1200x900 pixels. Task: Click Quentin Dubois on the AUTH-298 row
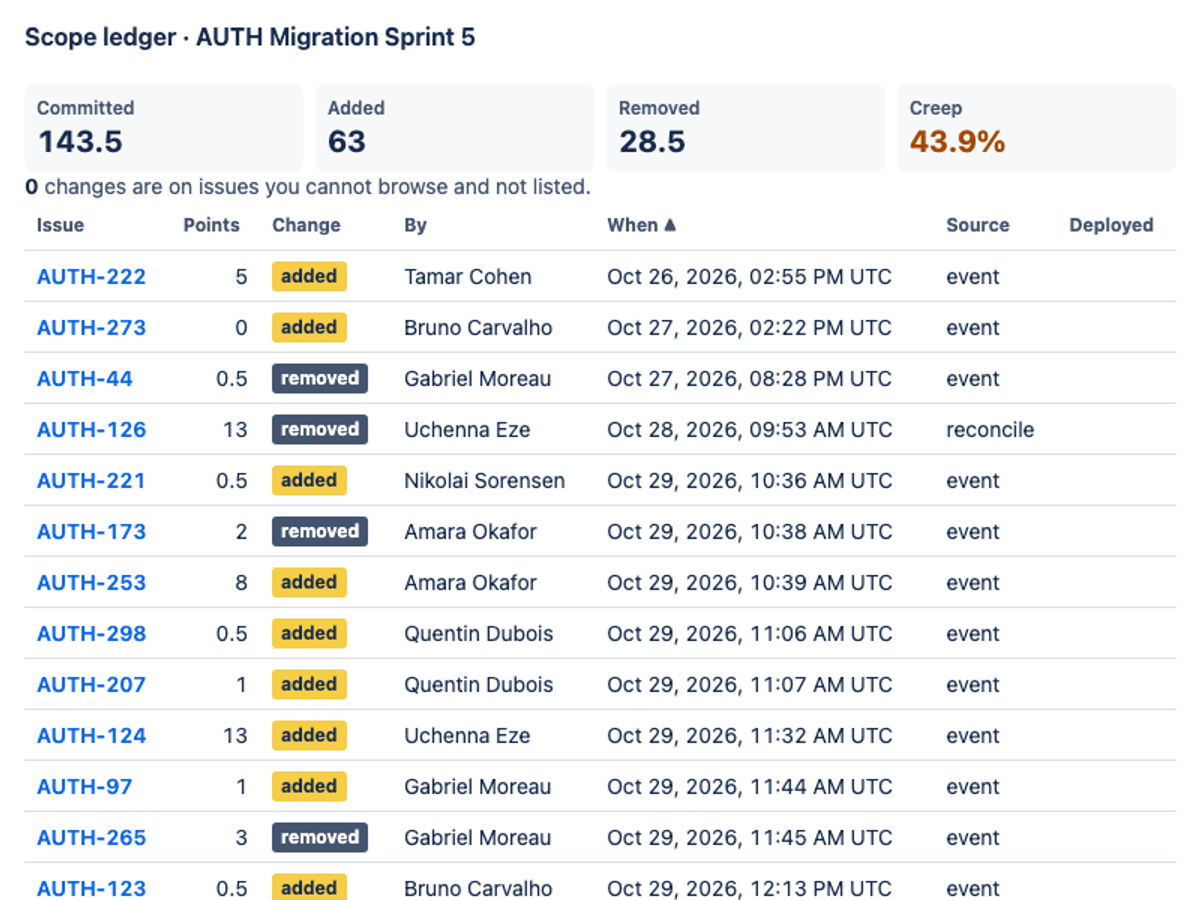coord(478,634)
